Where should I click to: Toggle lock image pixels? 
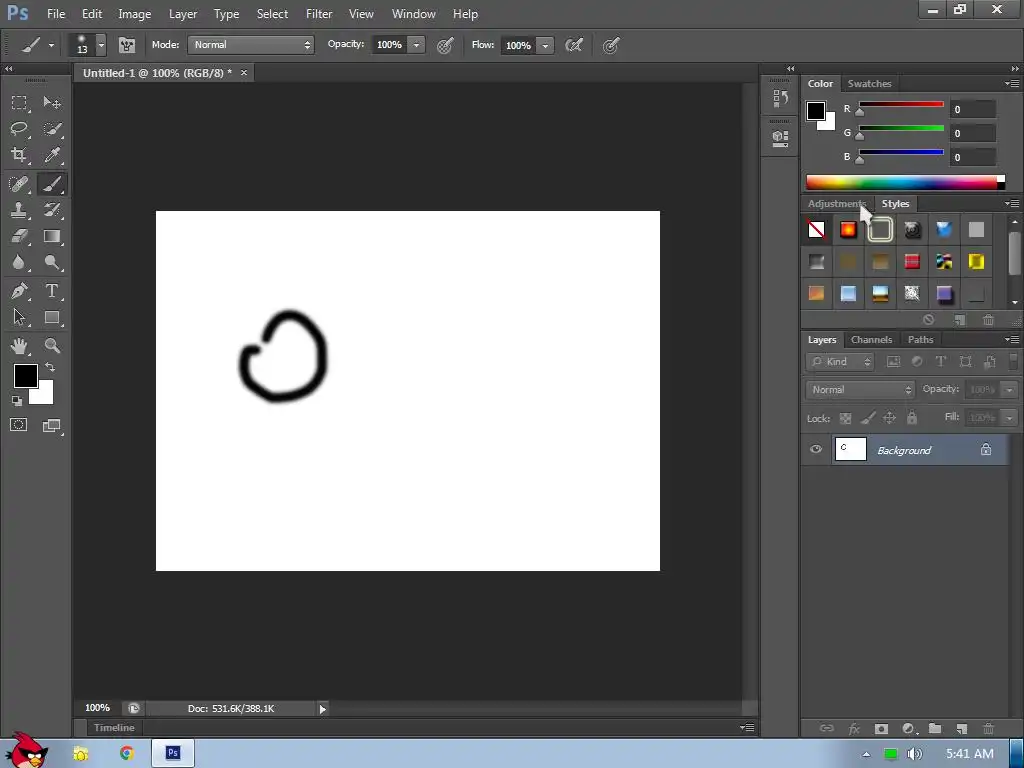click(x=868, y=418)
